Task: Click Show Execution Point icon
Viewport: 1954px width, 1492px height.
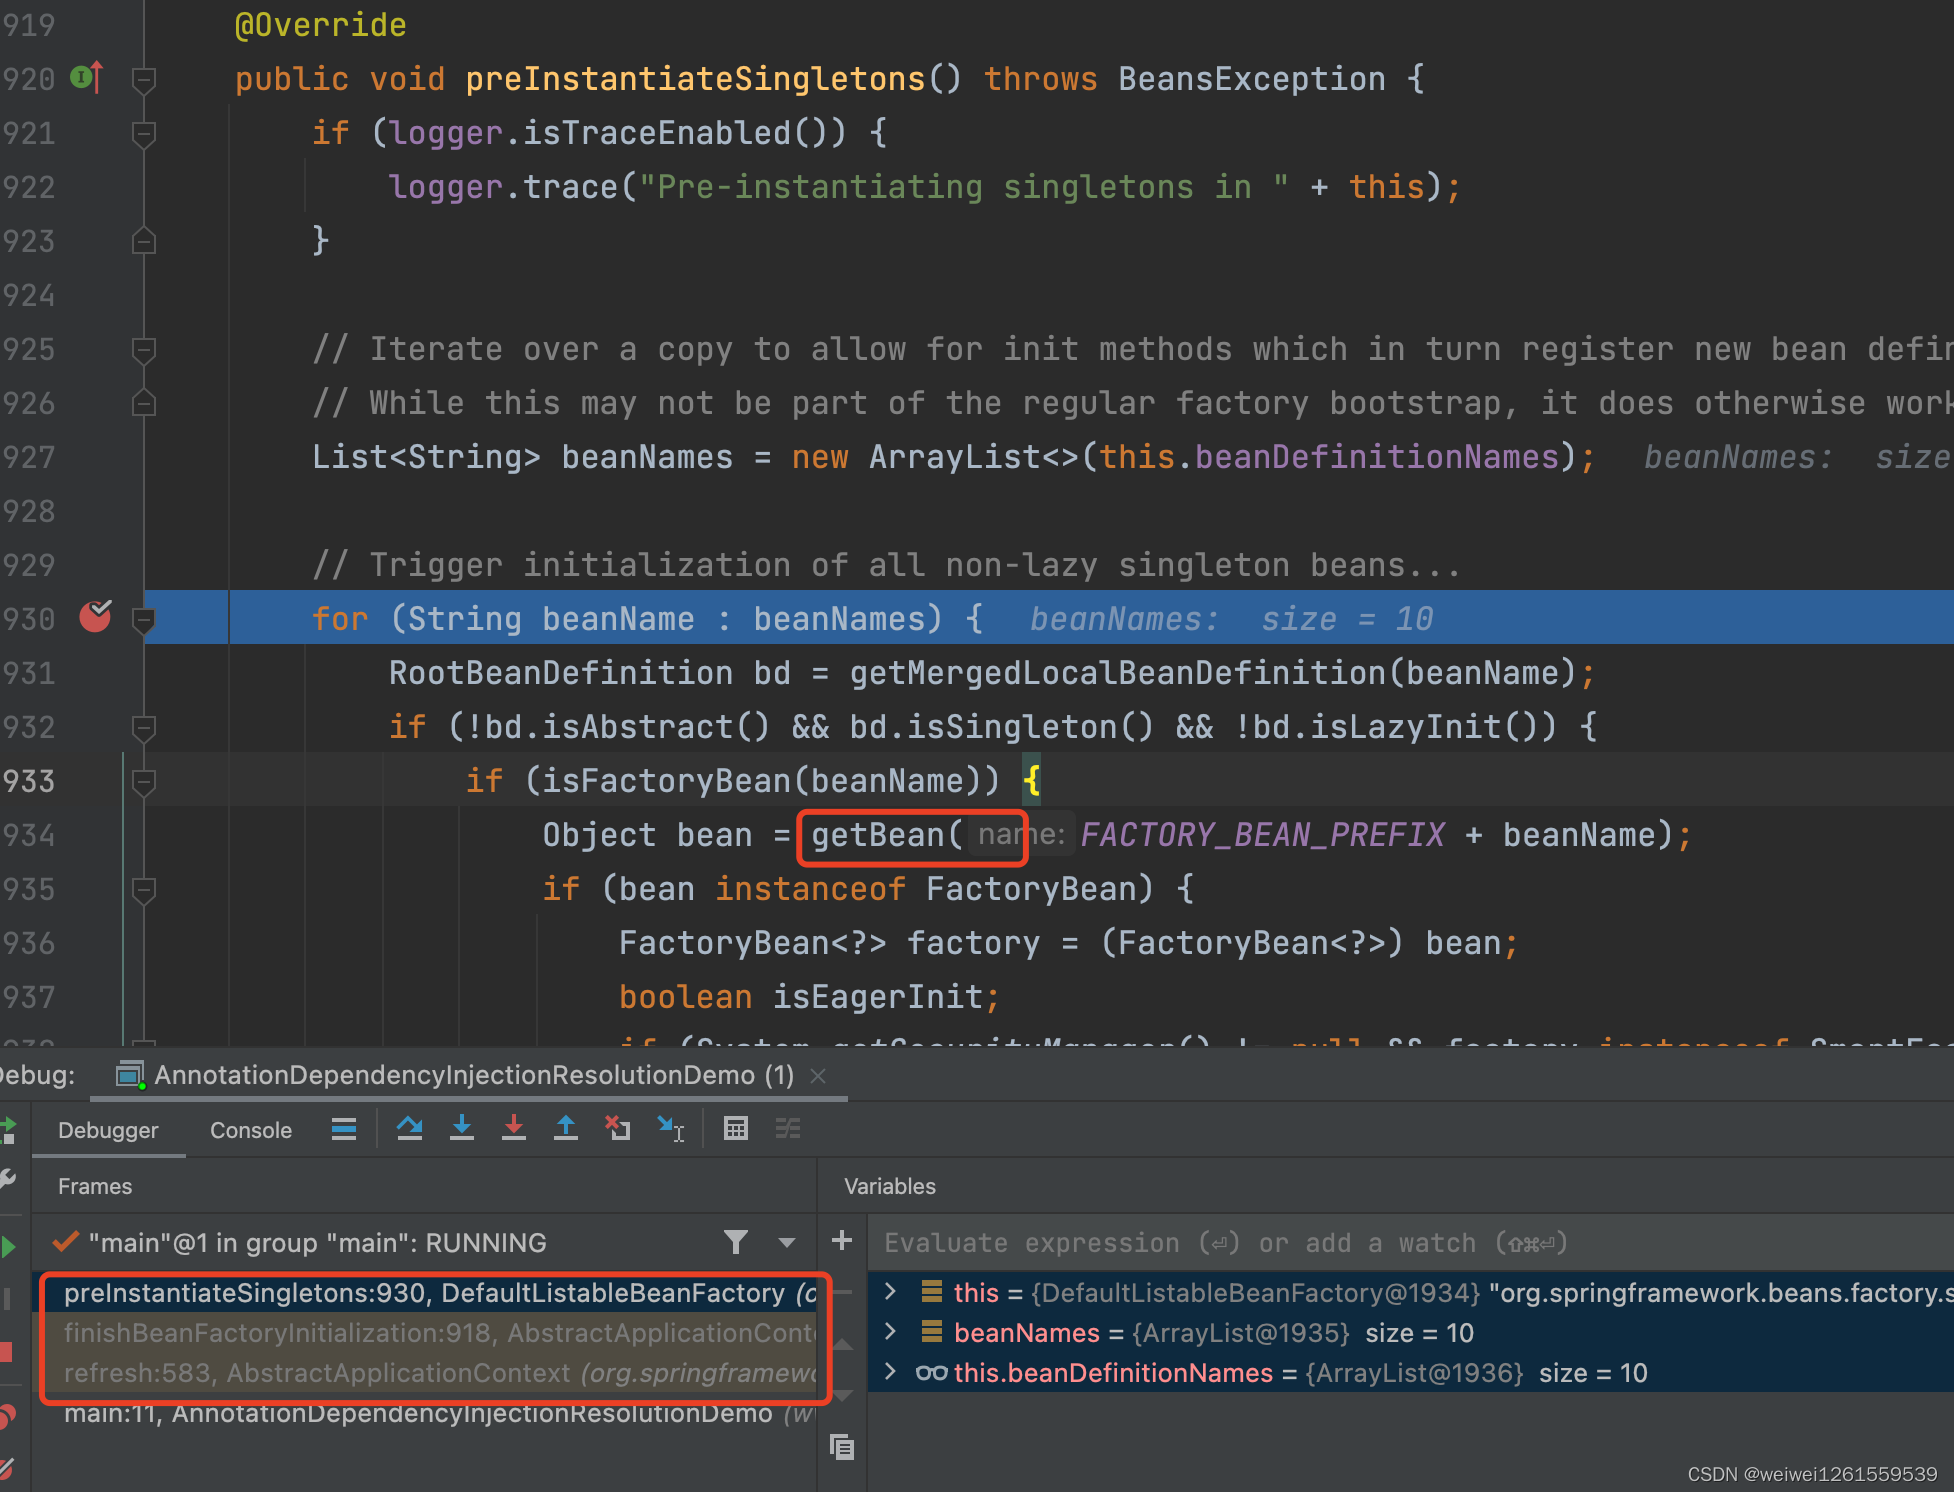Action: [343, 1129]
